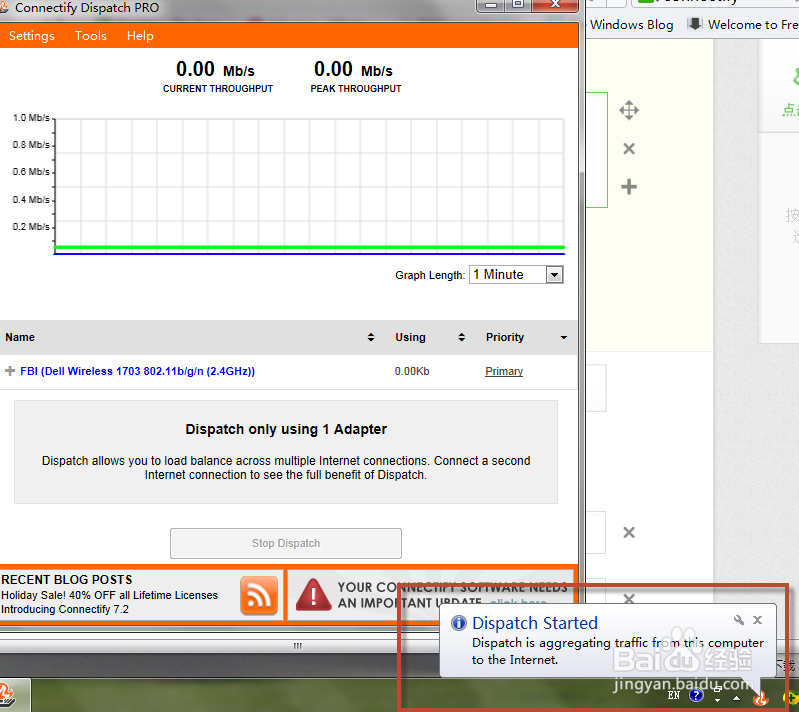Viewport: 799px width, 712px height.
Task: Sort by the Using column arrows
Action: 462,337
